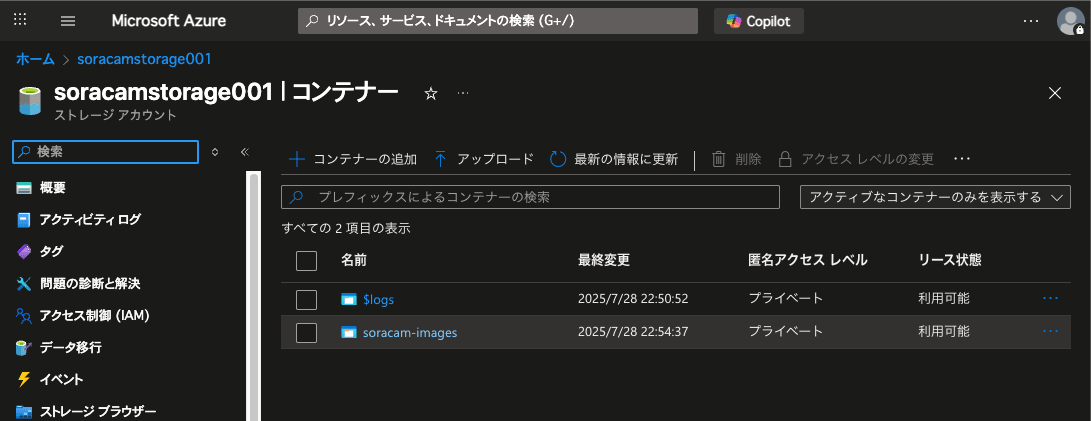Click the date 2025/7/28 22:54:37
Image resolution: width=1091 pixels, height=421 pixels.
[633, 333]
